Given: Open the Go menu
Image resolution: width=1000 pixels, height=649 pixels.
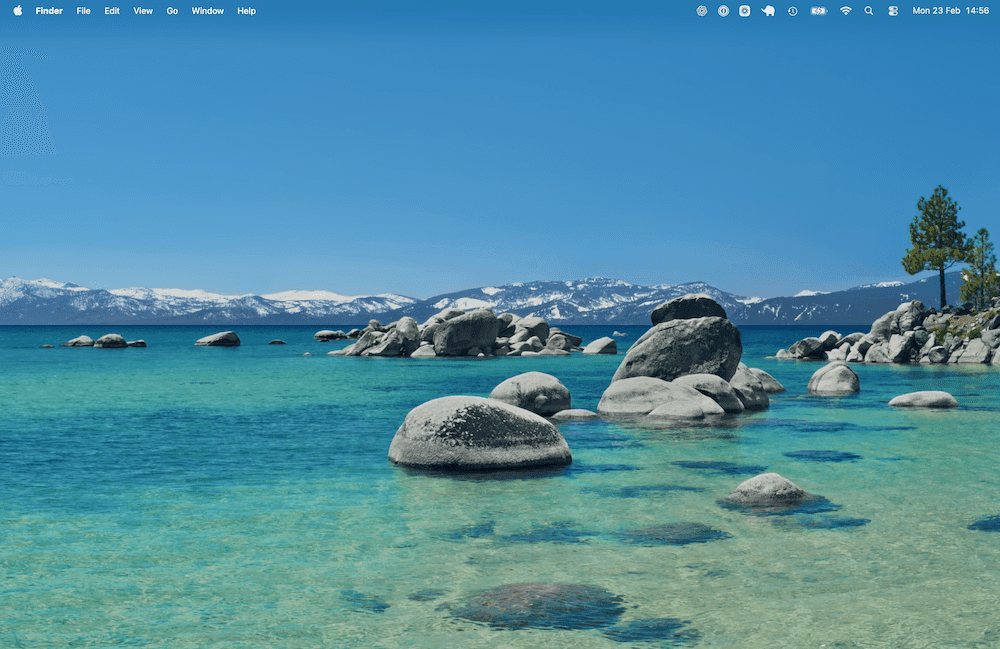Looking at the screenshot, I should tap(172, 11).
